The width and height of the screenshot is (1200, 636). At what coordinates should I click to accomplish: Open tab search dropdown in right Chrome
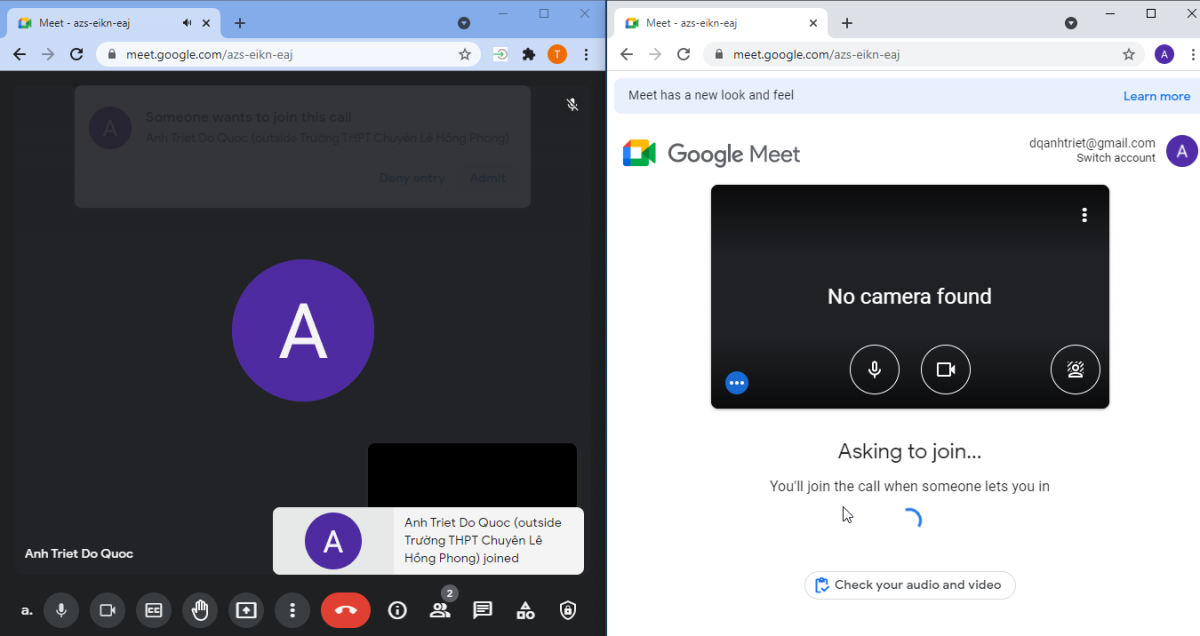click(x=1071, y=23)
